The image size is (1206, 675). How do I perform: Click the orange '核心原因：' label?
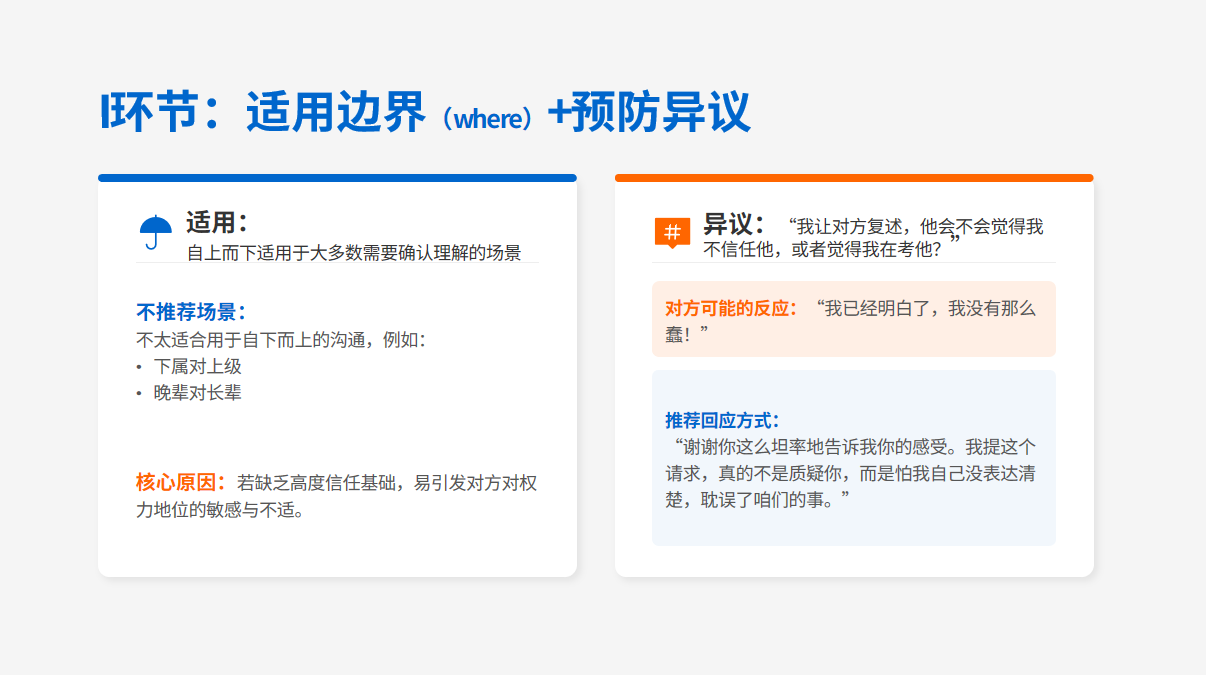[x=181, y=483]
